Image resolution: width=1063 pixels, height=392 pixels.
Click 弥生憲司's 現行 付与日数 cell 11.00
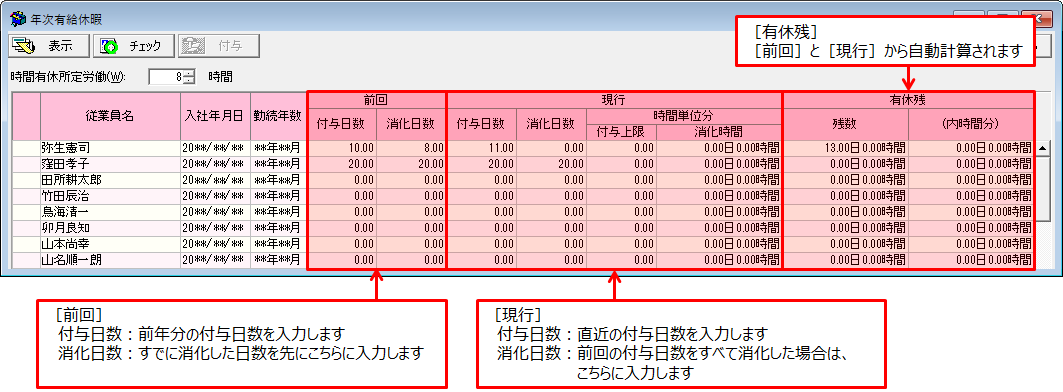481,147
